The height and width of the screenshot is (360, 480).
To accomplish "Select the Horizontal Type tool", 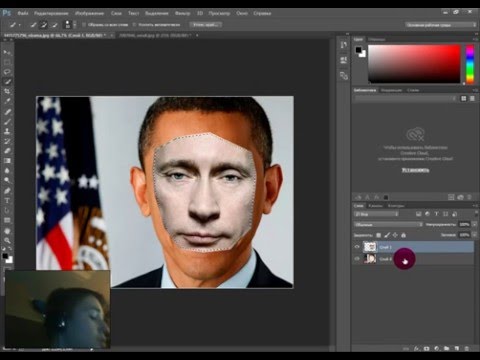I will [7, 201].
